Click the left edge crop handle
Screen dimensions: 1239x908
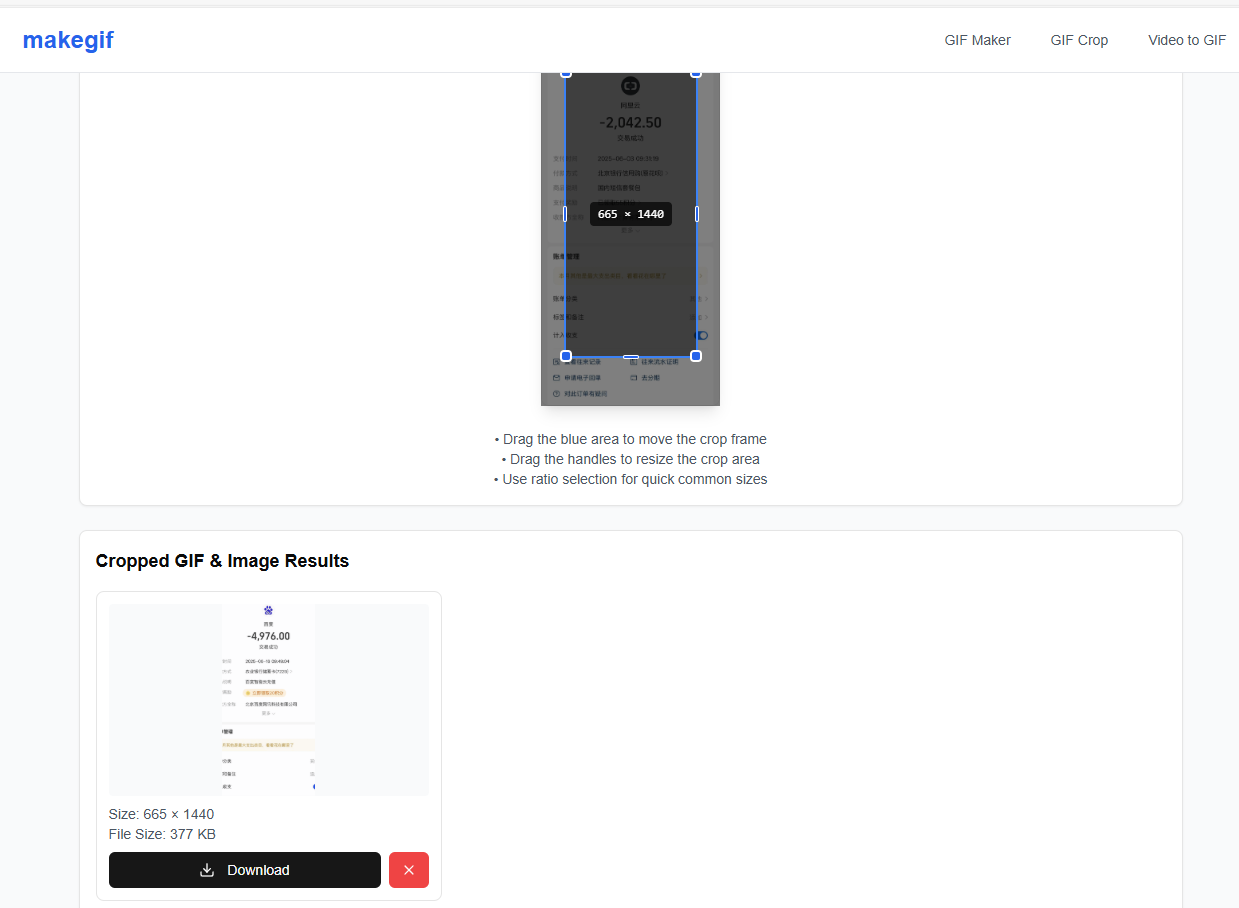pyautogui.click(x=565, y=214)
